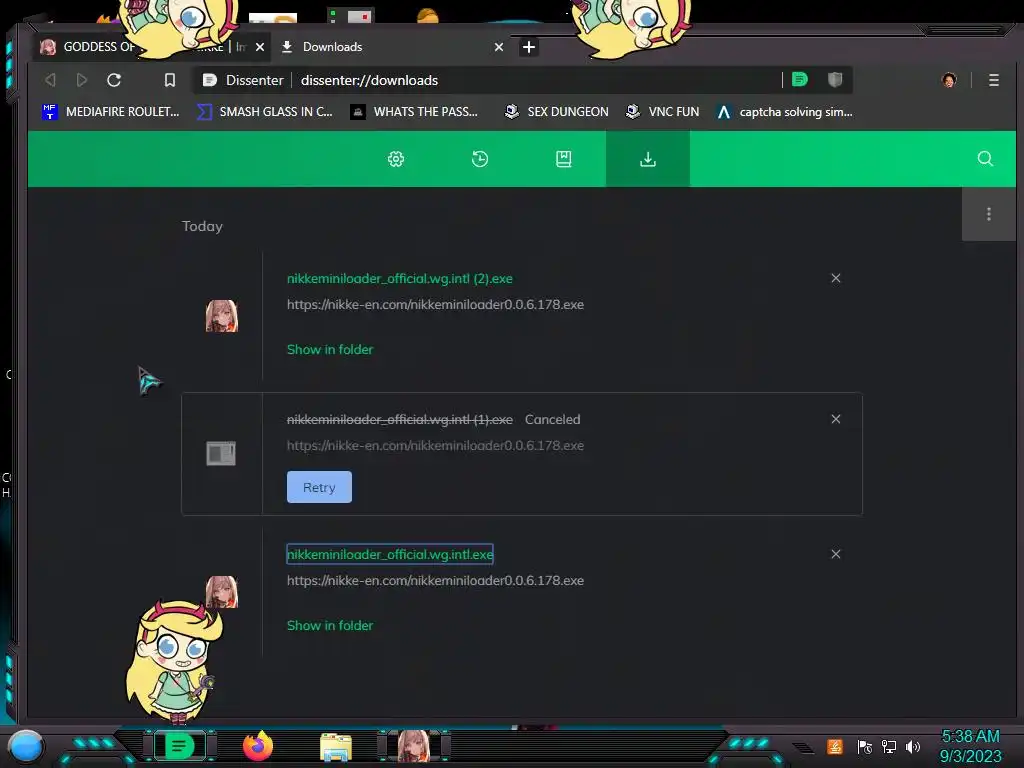
Task: Open the History clock icon
Action: (480, 159)
